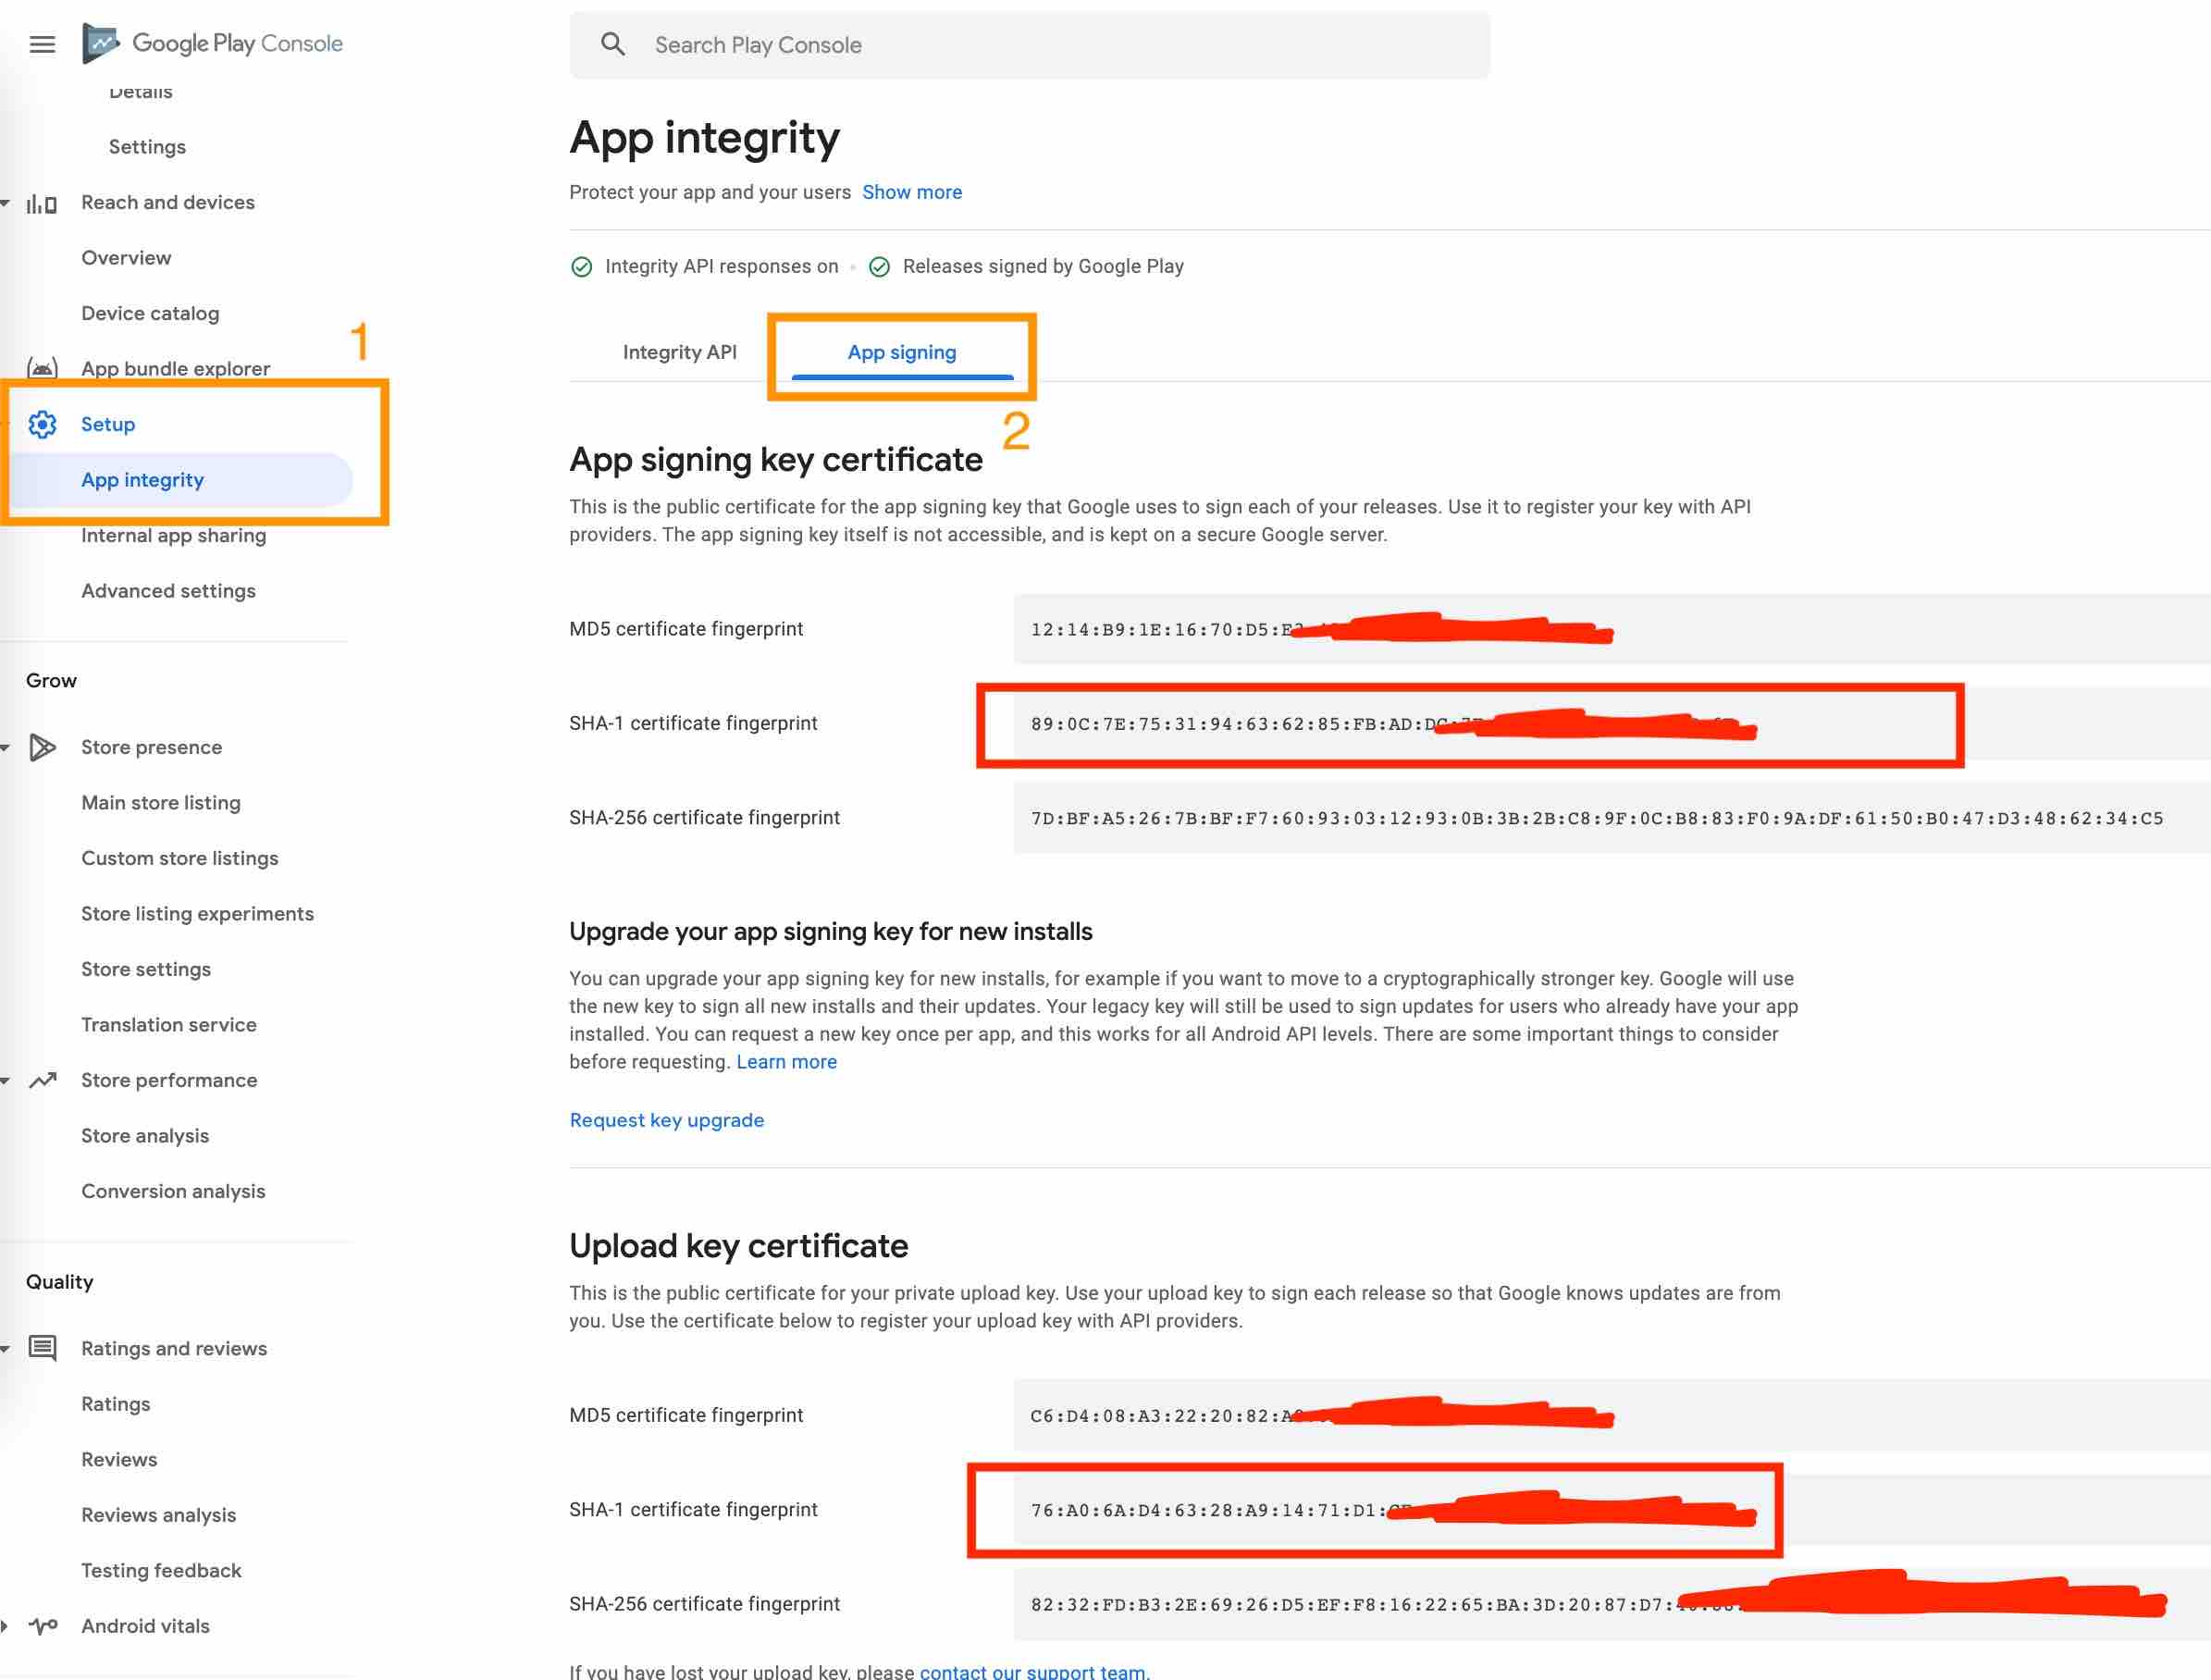Click the Reach and devices chart icon
The height and width of the screenshot is (1680, 2211).
[x=42, y=203]
